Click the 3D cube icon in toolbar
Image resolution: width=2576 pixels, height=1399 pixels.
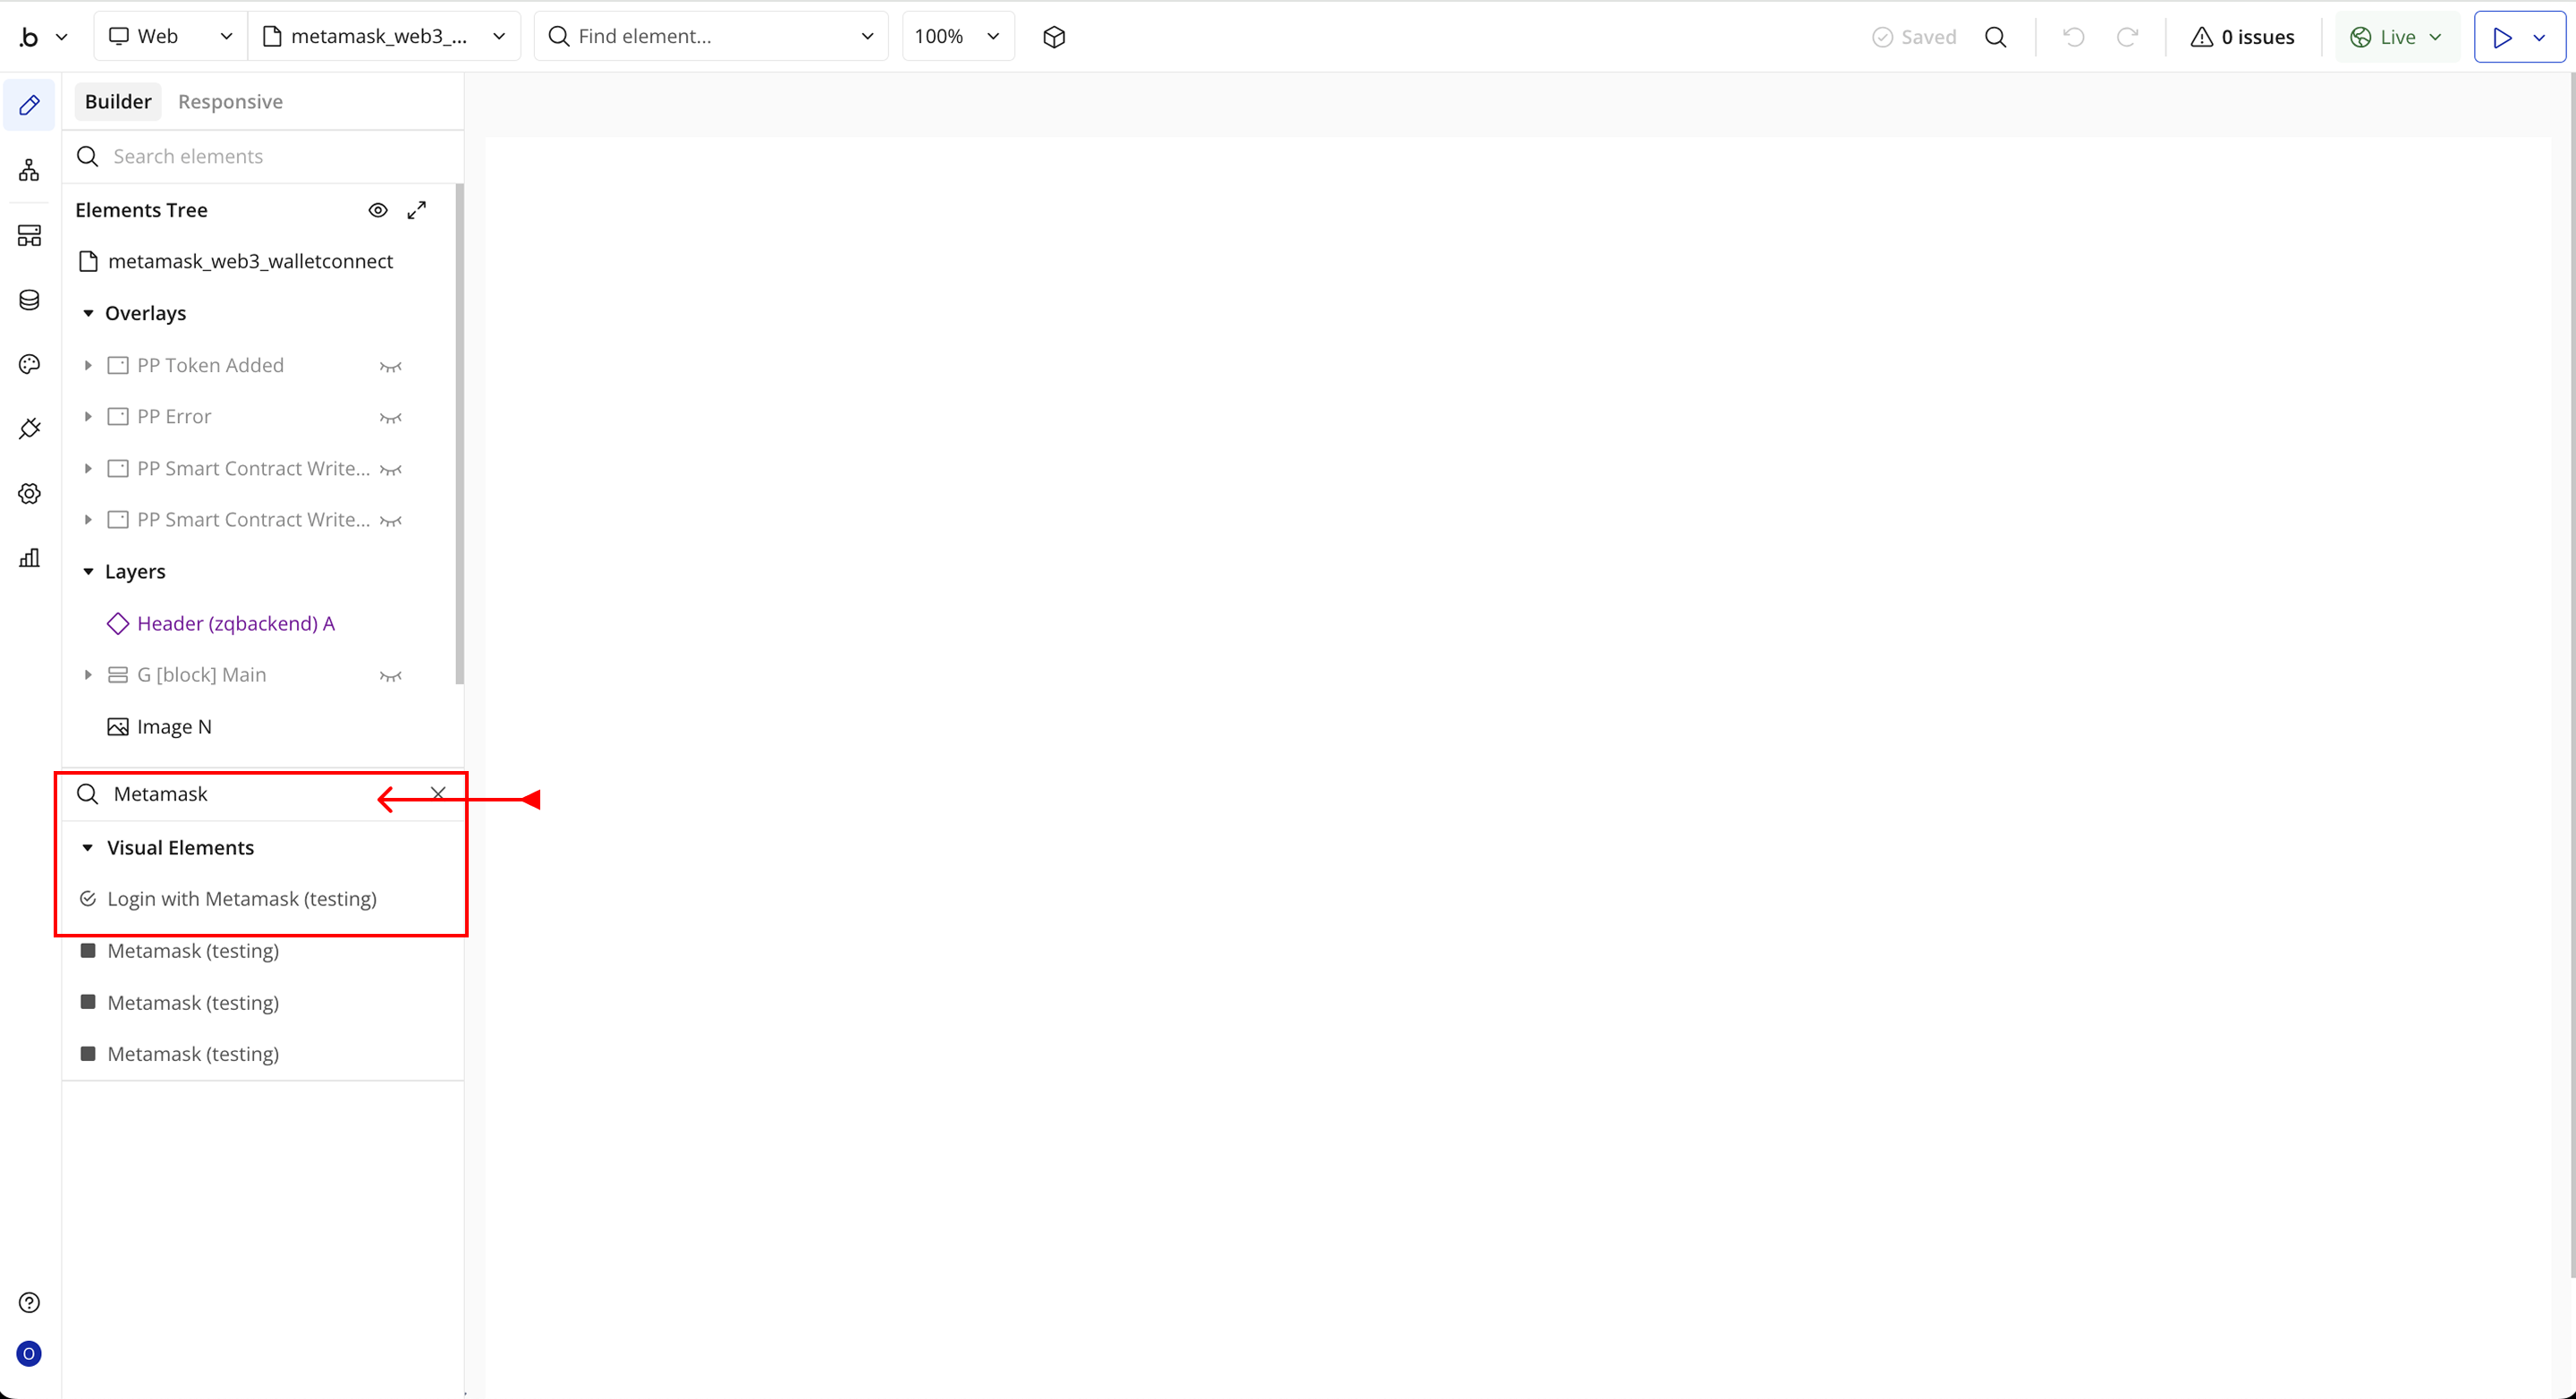(x=1054, y=37)
